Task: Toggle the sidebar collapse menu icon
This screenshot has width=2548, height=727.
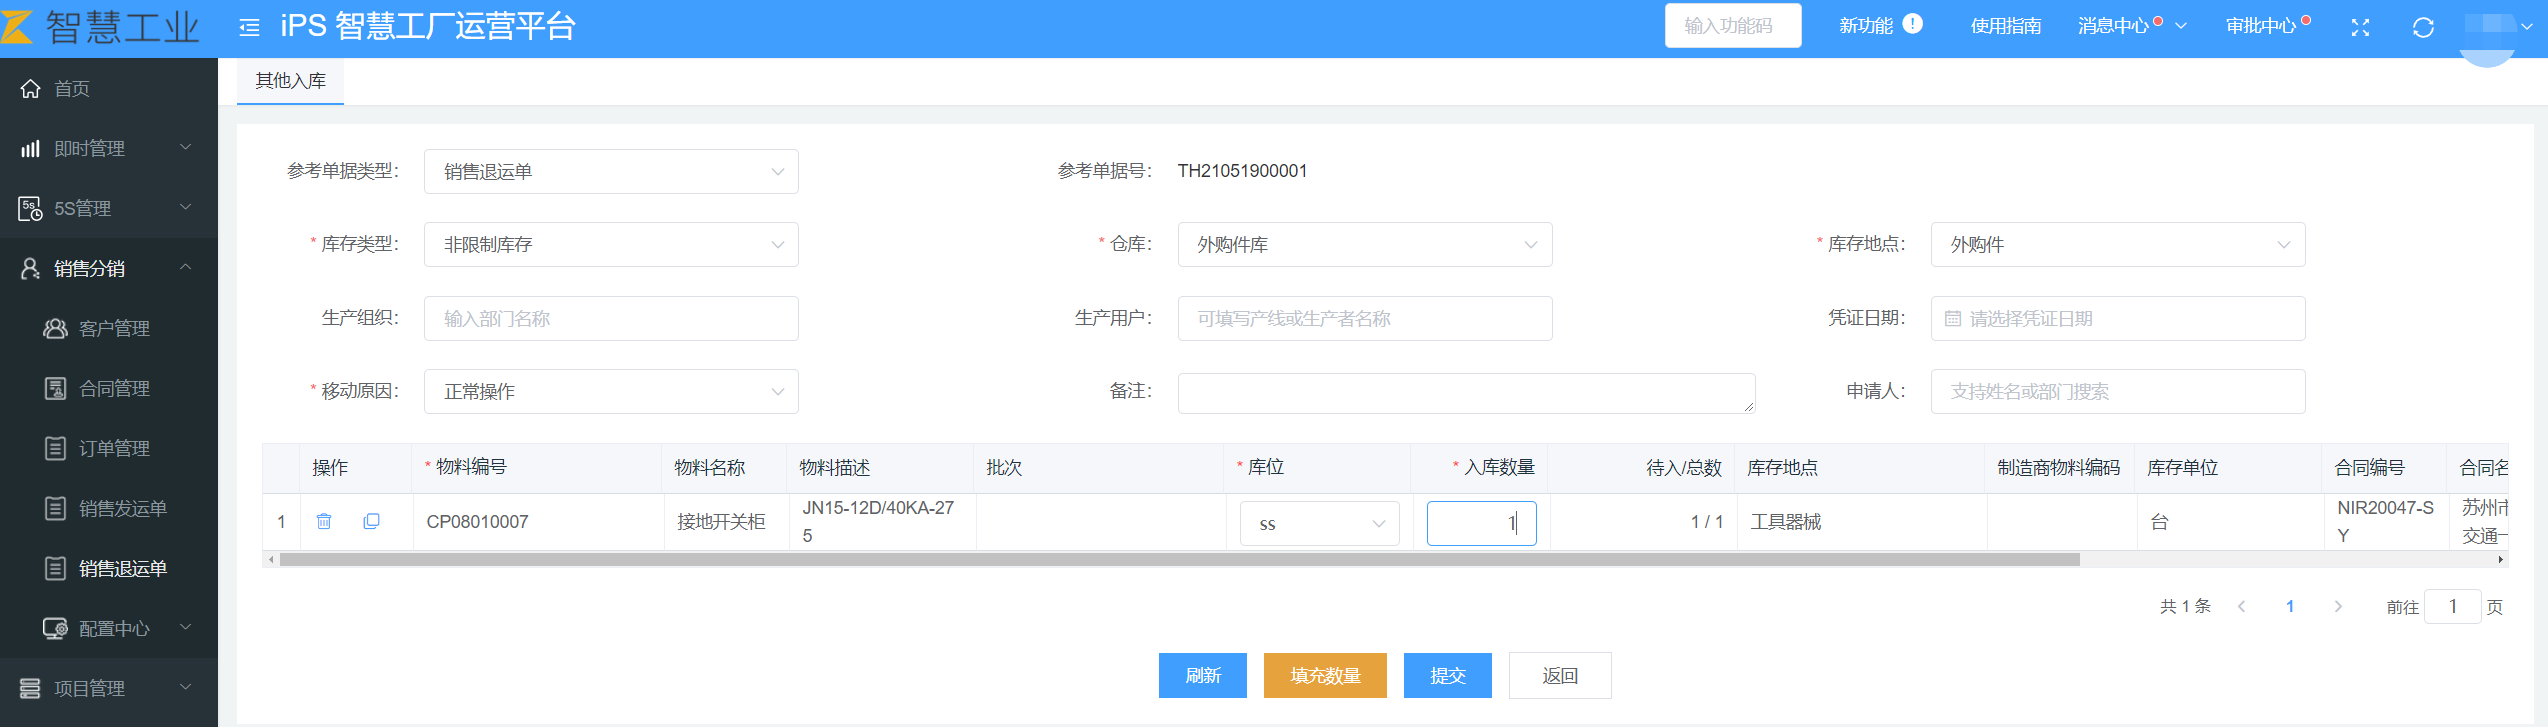Action: (x=249, y=27)
